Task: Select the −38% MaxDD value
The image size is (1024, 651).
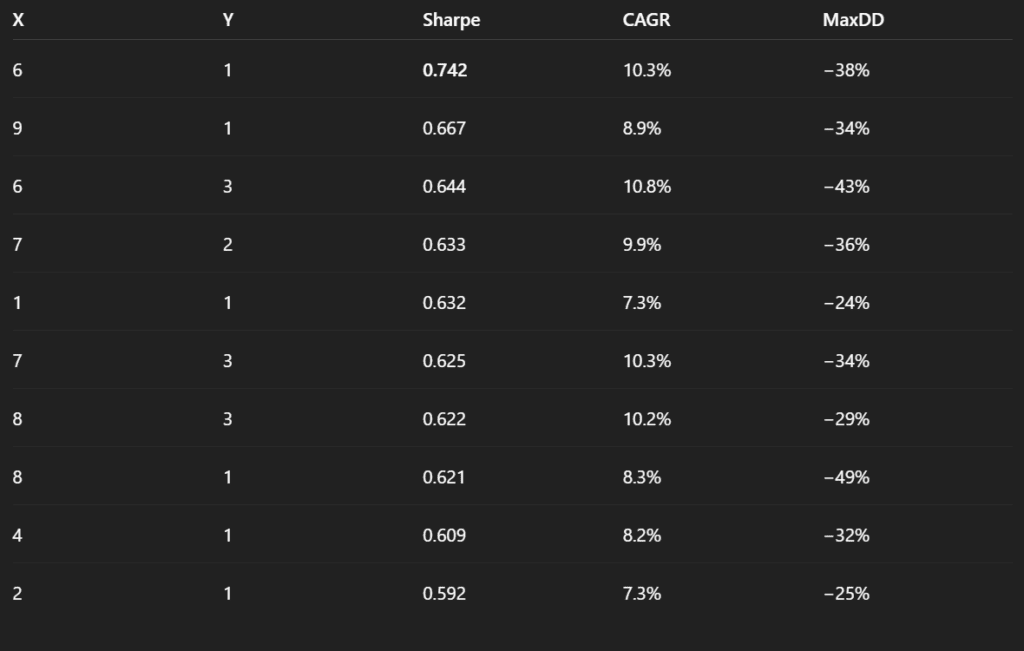Action: tap(846, 71)
